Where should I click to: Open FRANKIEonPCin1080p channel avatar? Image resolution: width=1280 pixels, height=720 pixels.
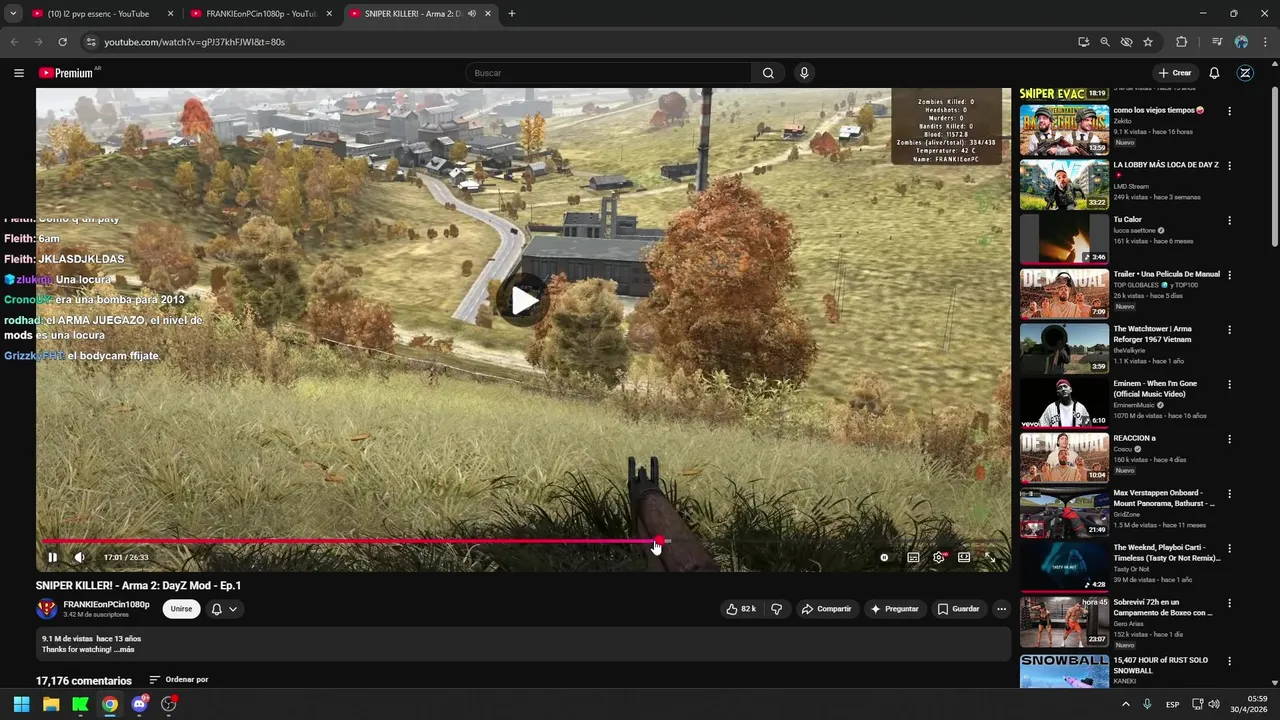[x=47, y=609]
